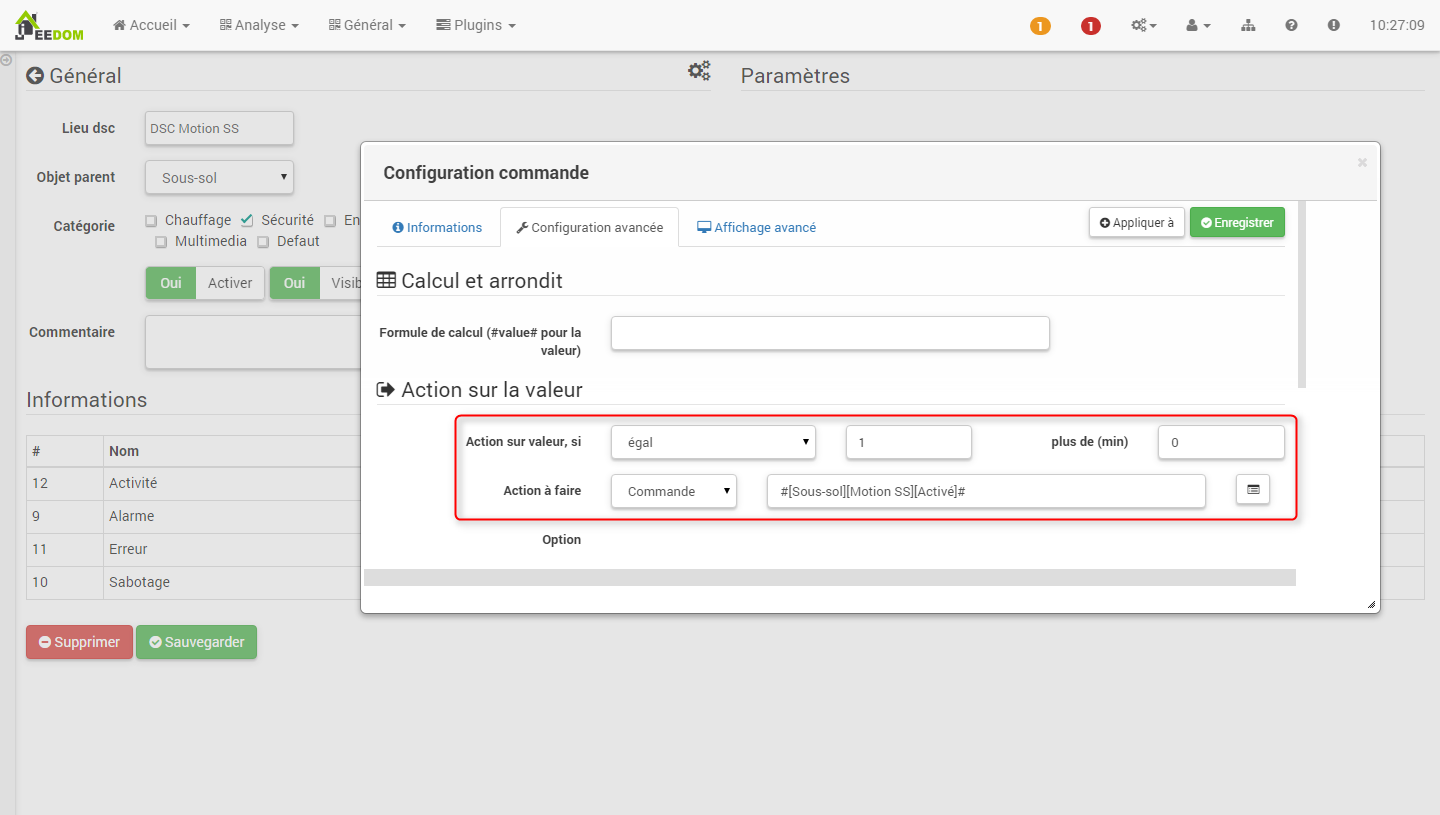Select the Configuration avancée tab
Image resolution: width=1440 pixels, height=815 pixels.
[x=589, y=227]
